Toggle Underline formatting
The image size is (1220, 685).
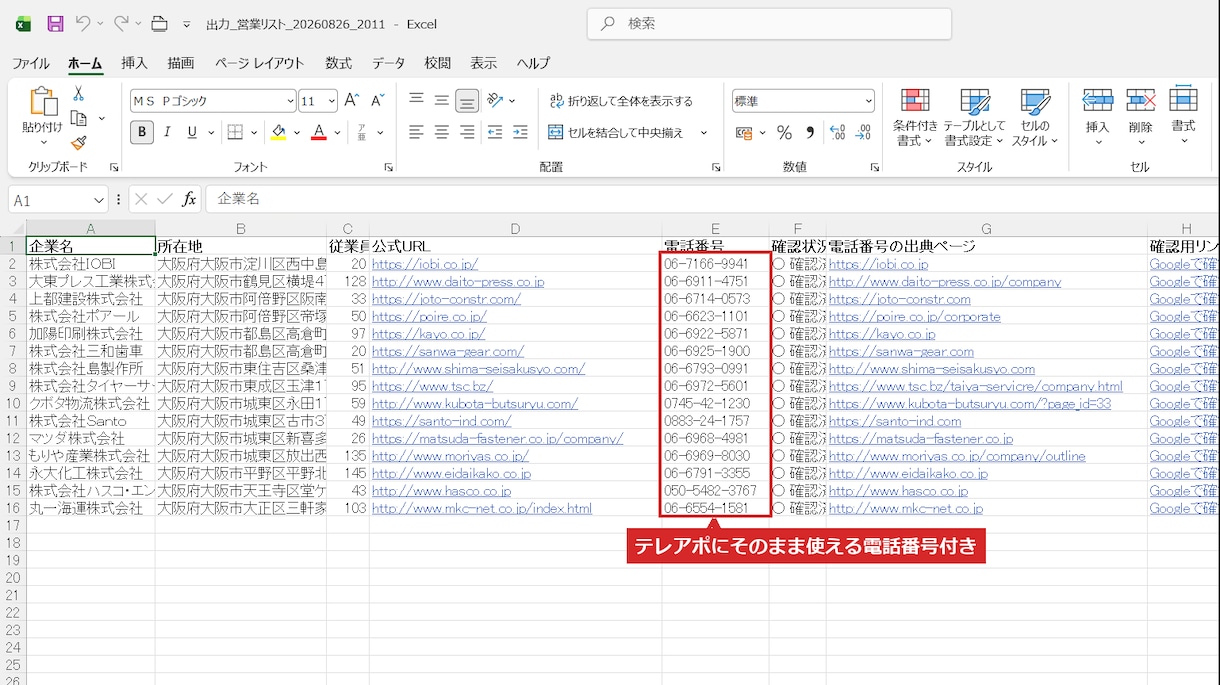point(191,132)
